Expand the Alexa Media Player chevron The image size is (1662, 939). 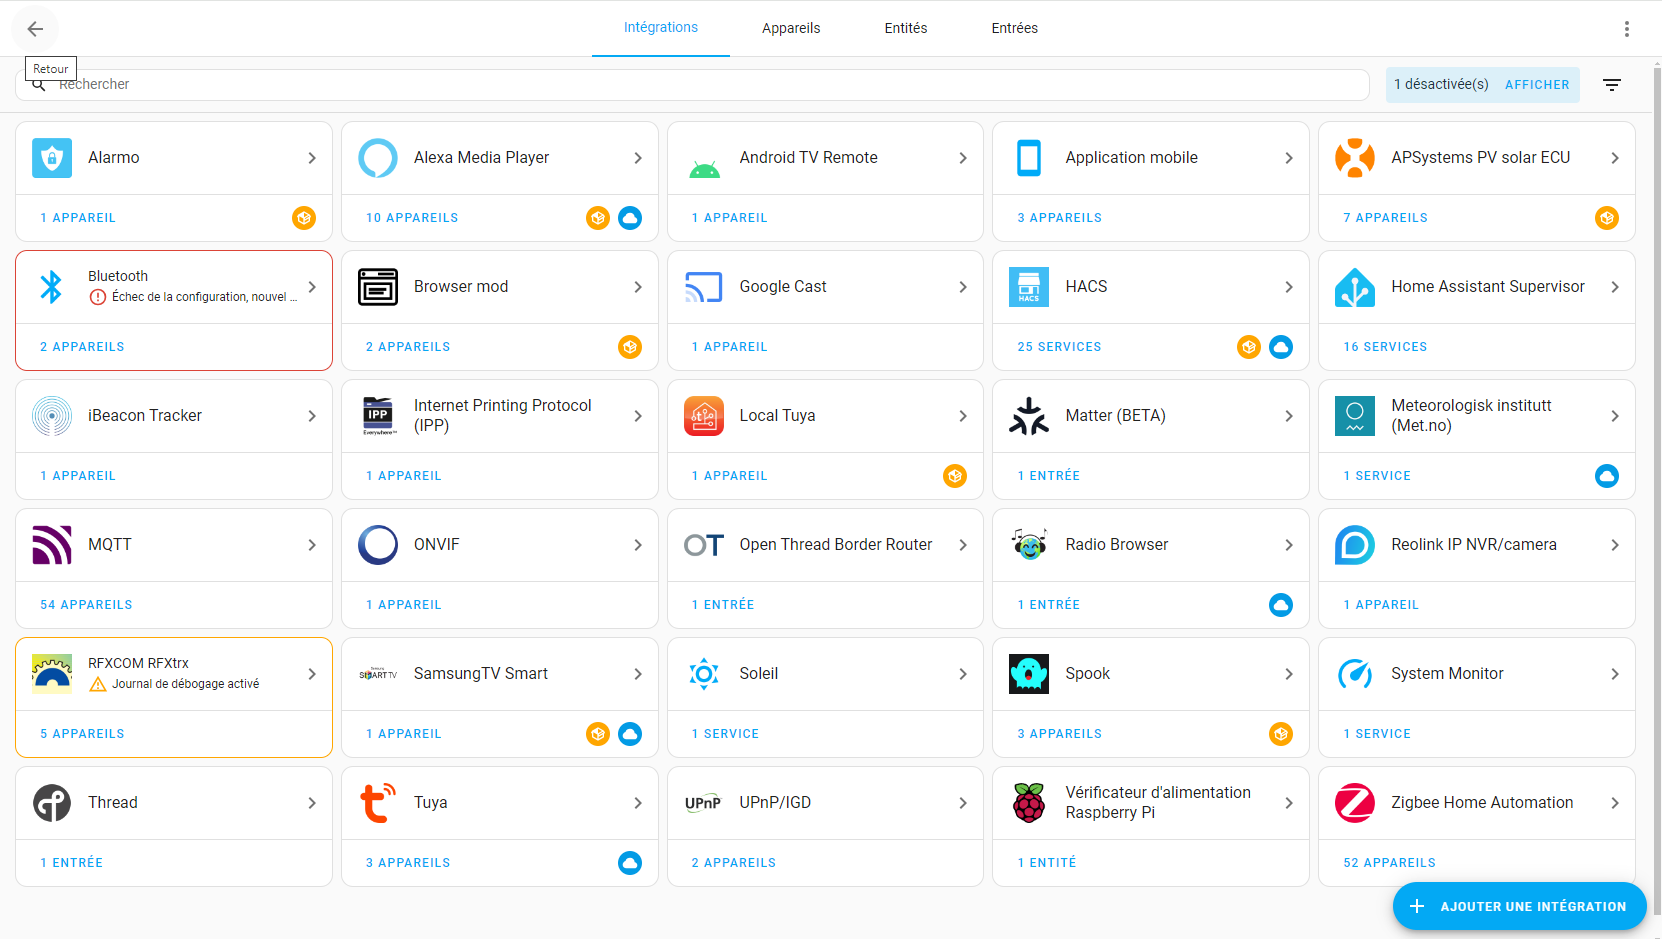(x=638, y=158)
